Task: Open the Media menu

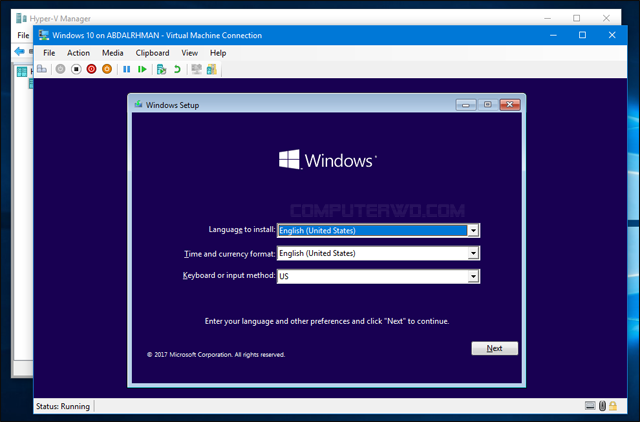Action: (x=113, y=53)
